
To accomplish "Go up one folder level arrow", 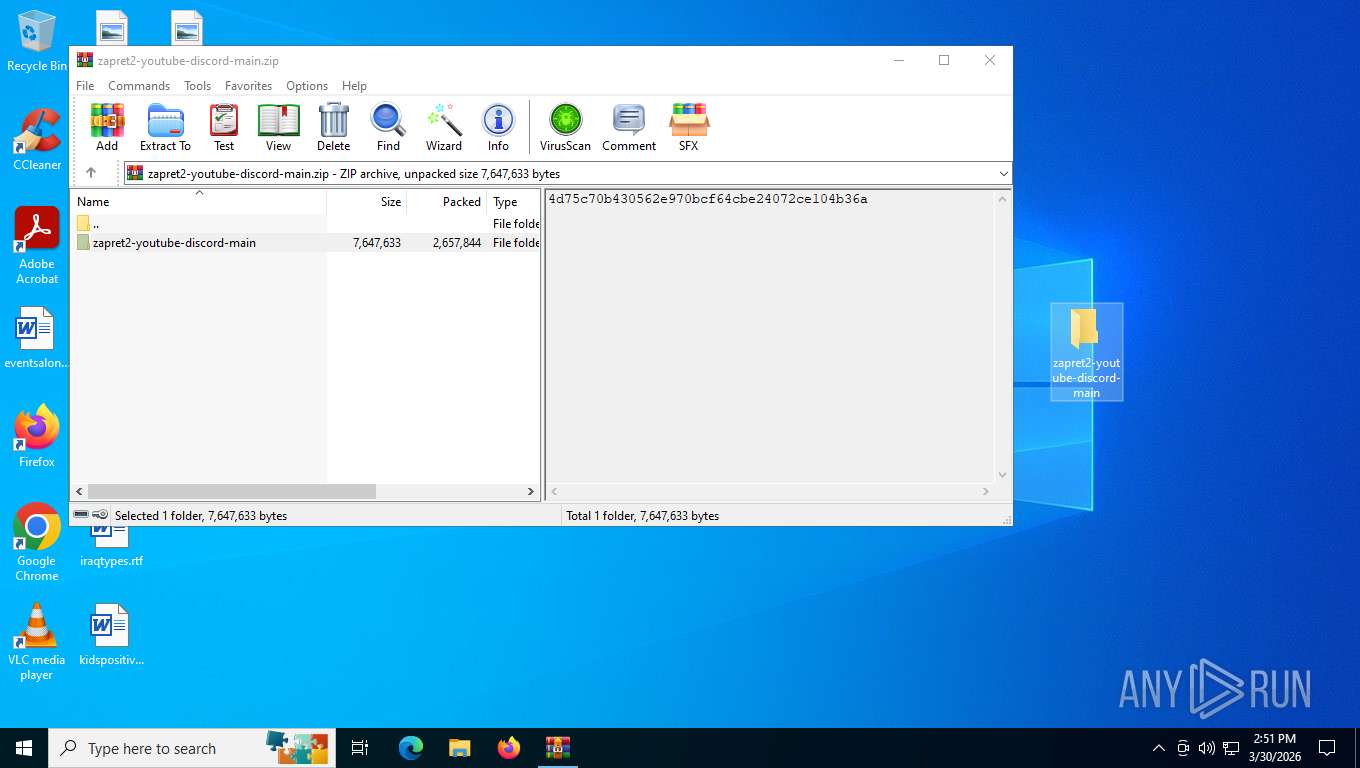I will [91, 173].
